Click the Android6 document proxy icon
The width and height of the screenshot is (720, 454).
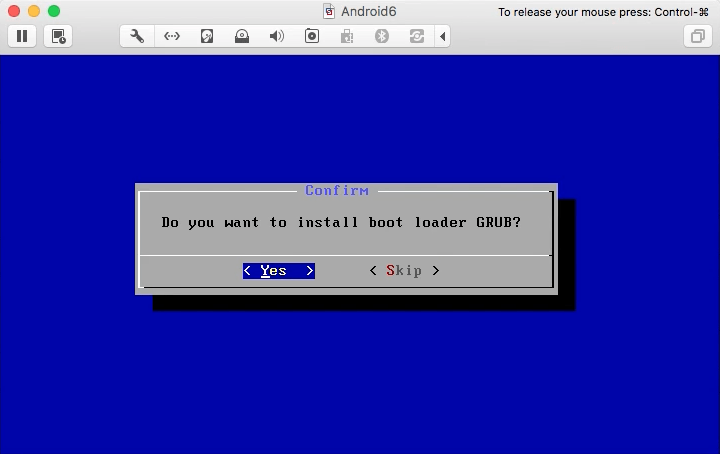329,11
